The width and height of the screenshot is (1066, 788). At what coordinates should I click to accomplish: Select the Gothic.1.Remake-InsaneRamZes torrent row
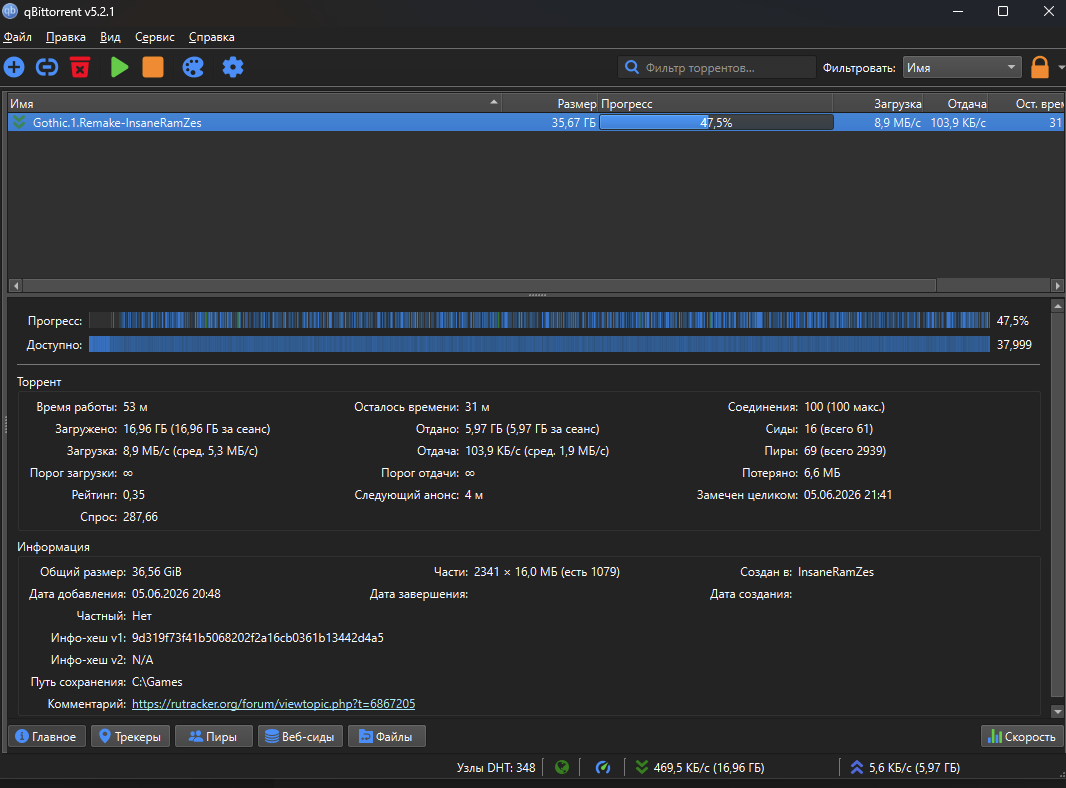point(536,122)
